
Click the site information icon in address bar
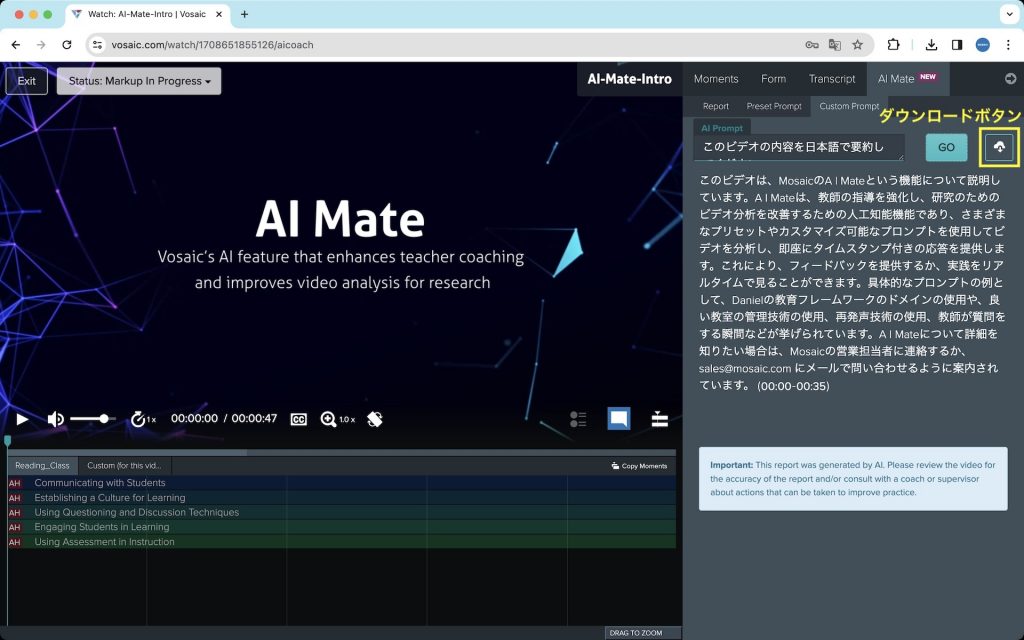tap(97, 45)
